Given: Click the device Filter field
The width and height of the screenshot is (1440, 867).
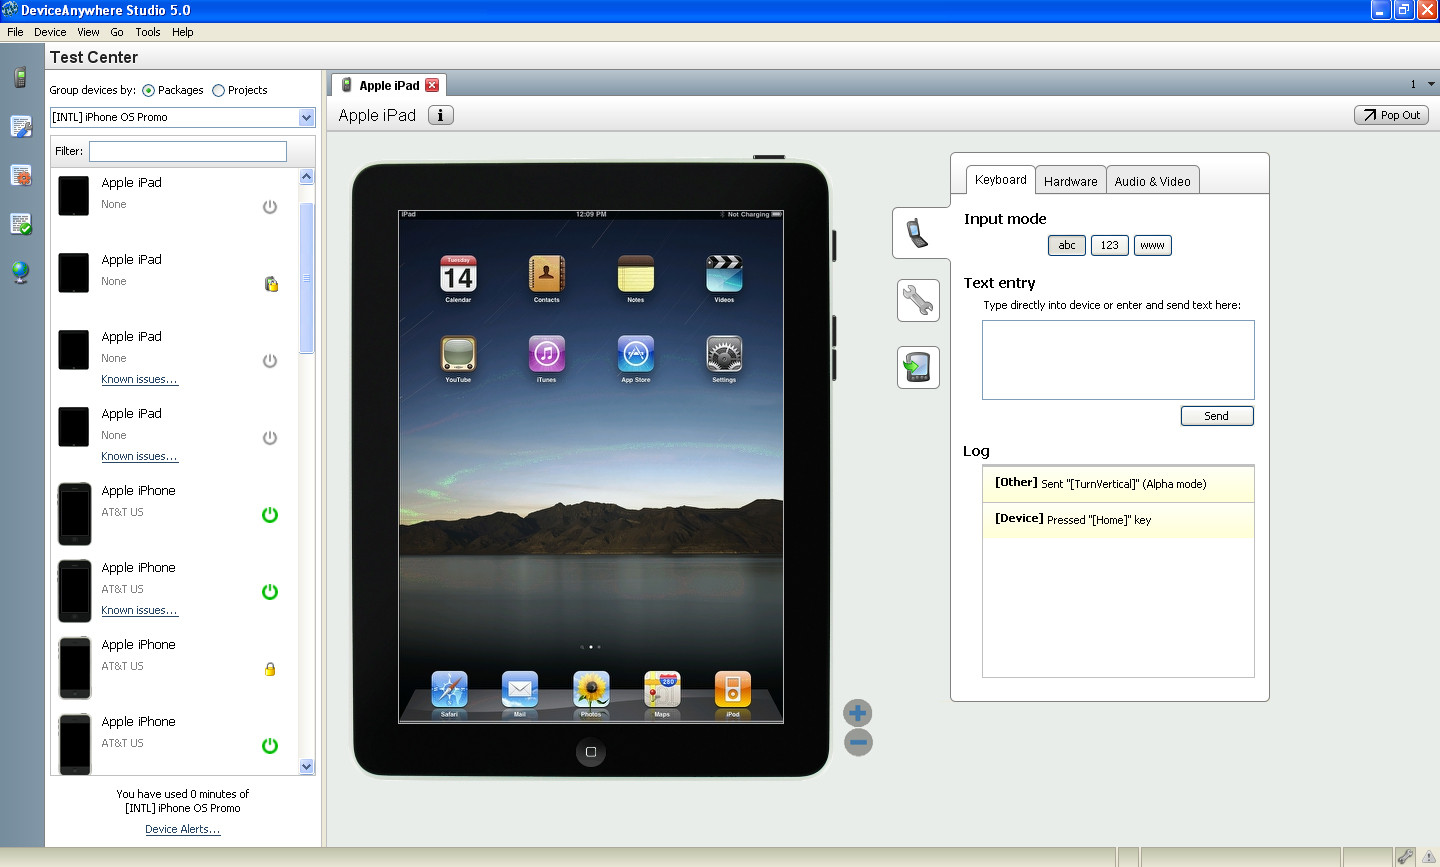Looking at the screenshot, I should pos(188,151).
